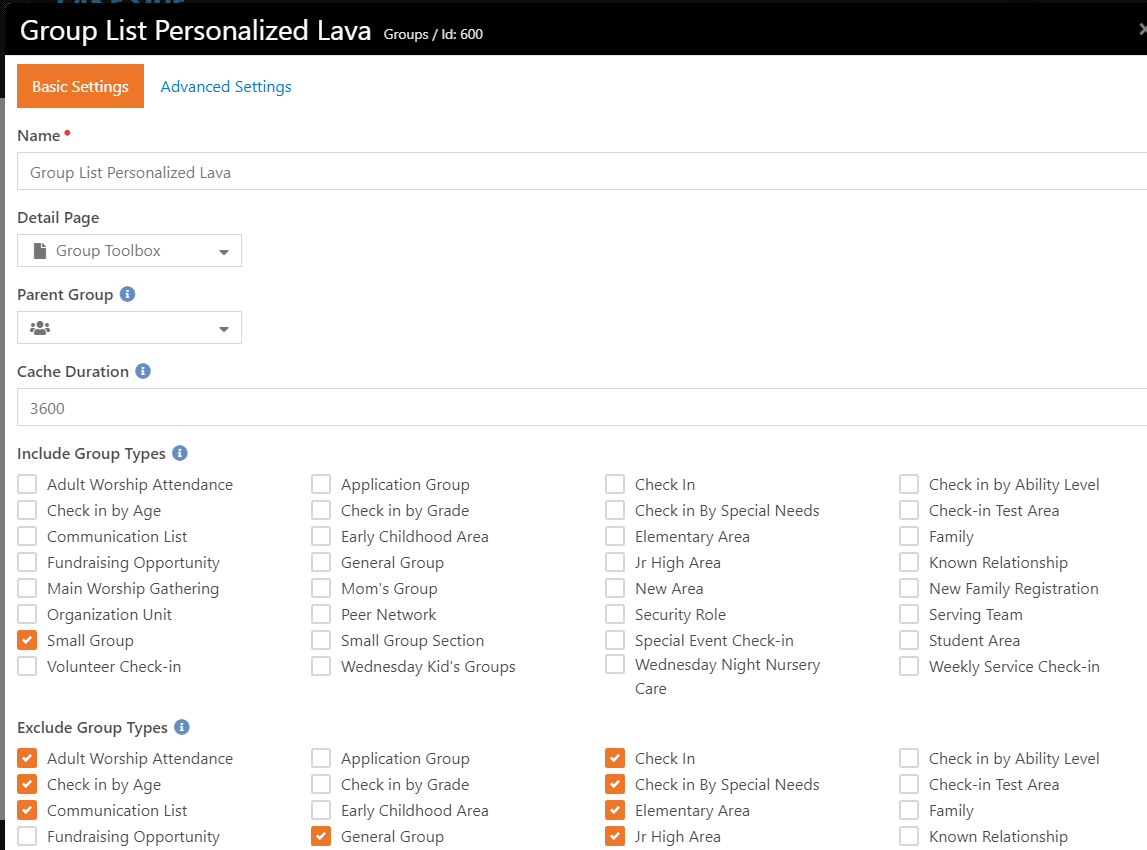Uncheck Check in By Special Needs in Exclude list

tap(615, 784)
